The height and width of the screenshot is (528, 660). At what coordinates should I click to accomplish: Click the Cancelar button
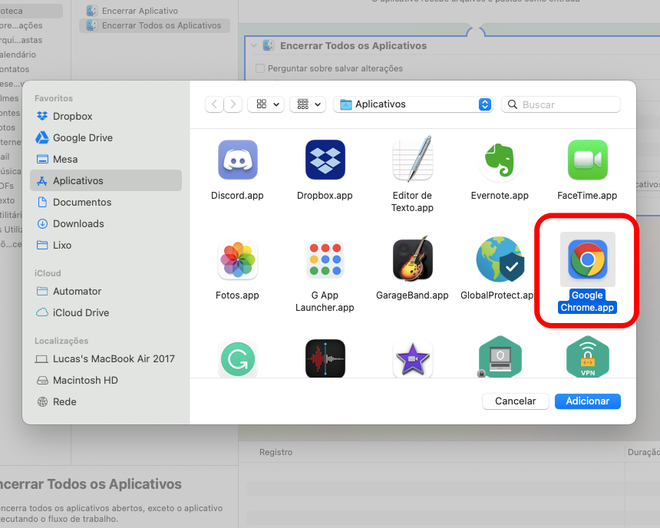[515, 401]
